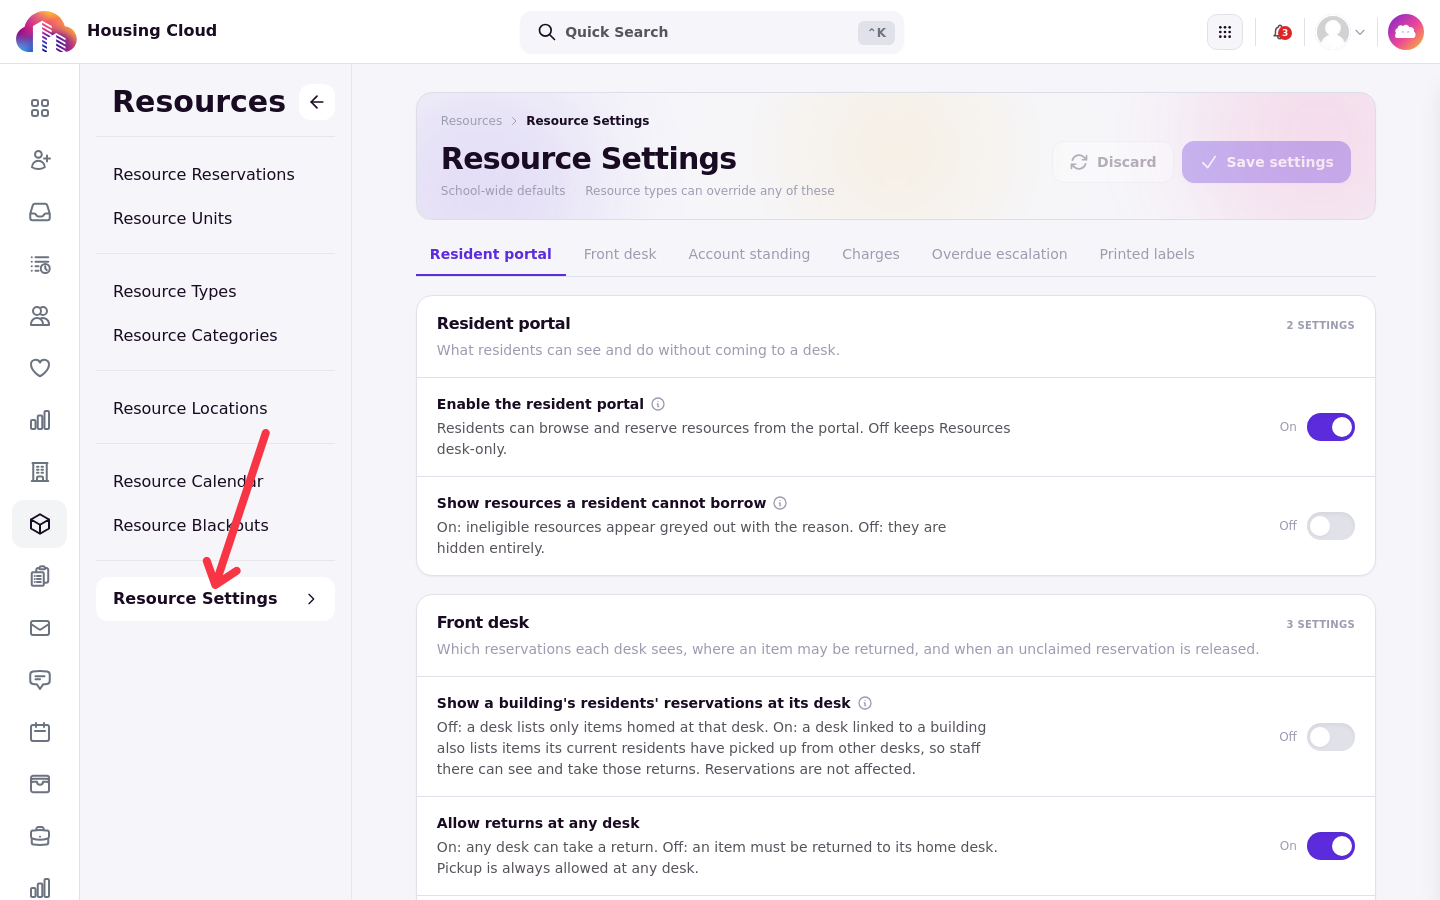Click the calendar icon in sidebar

(40, 732)
